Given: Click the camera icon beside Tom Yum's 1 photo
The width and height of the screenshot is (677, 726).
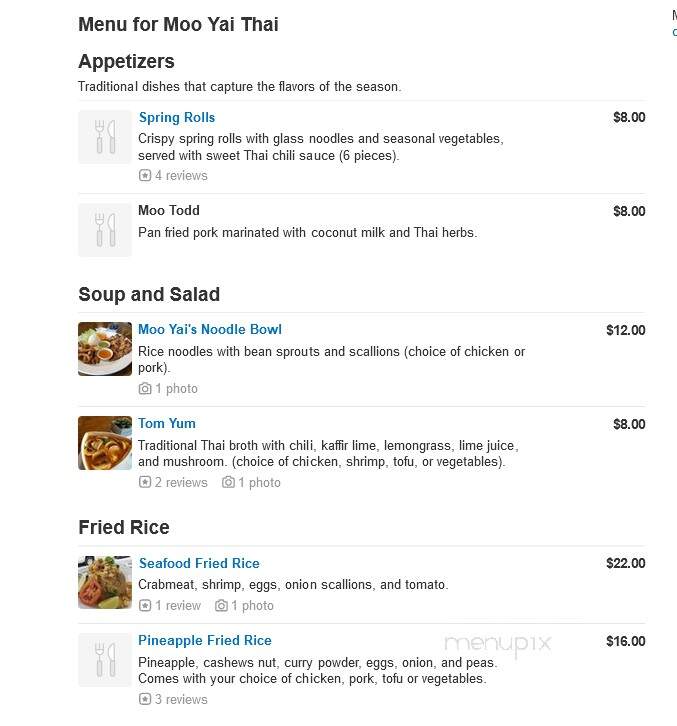Looking at the screenshot, I should pyautogui.click(x=228, y=482).
